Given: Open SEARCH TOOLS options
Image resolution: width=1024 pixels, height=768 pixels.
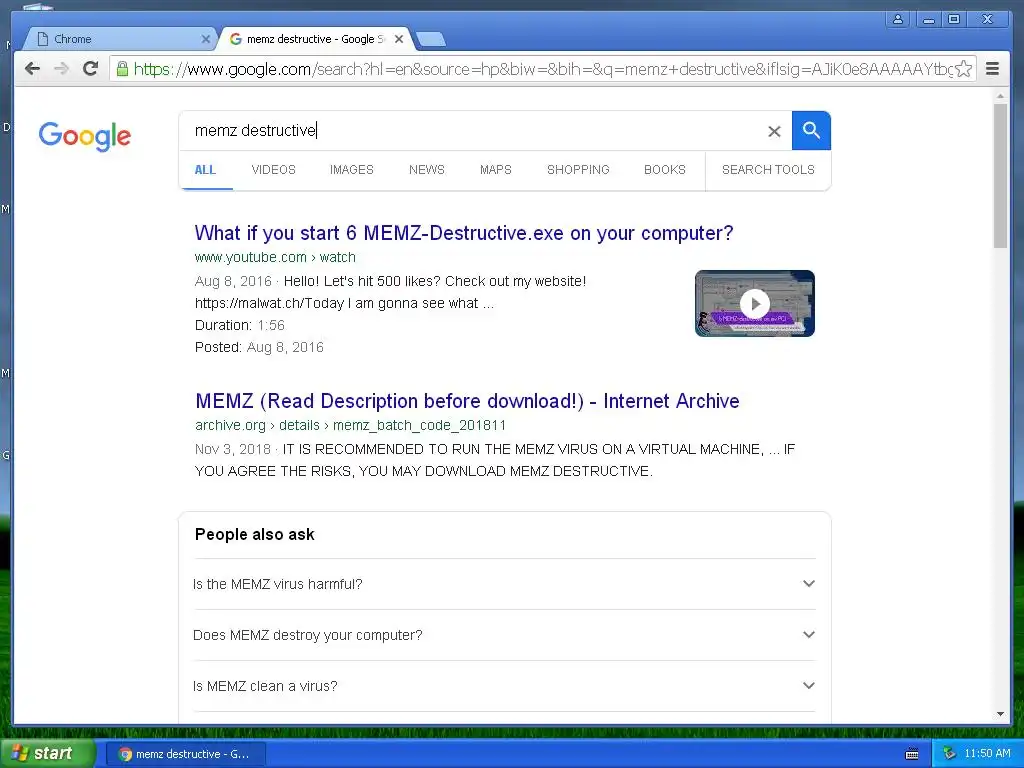Looking at the screenshot, I should tap(768, 170).
